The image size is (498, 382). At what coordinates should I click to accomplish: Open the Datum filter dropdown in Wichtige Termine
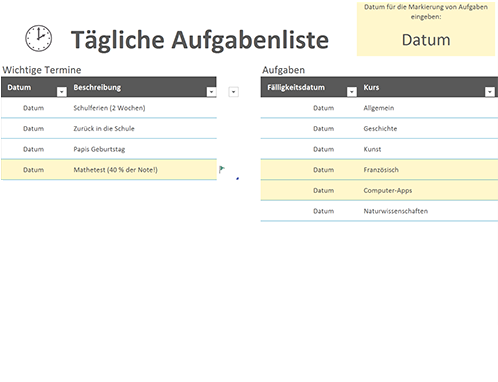coord(62,92)
